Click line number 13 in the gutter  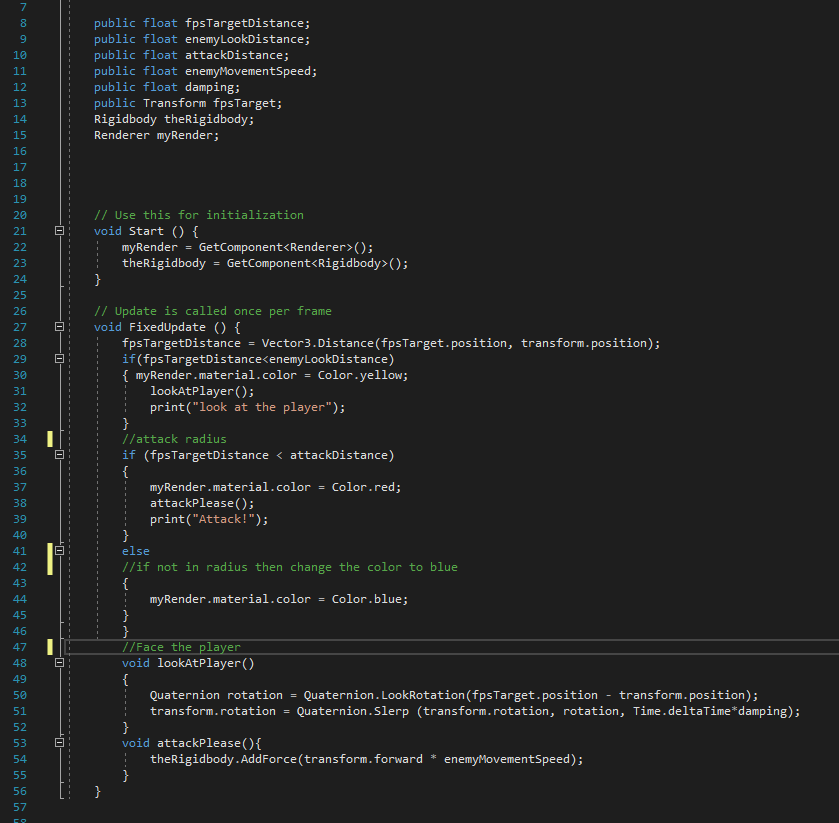click(20, 103)
